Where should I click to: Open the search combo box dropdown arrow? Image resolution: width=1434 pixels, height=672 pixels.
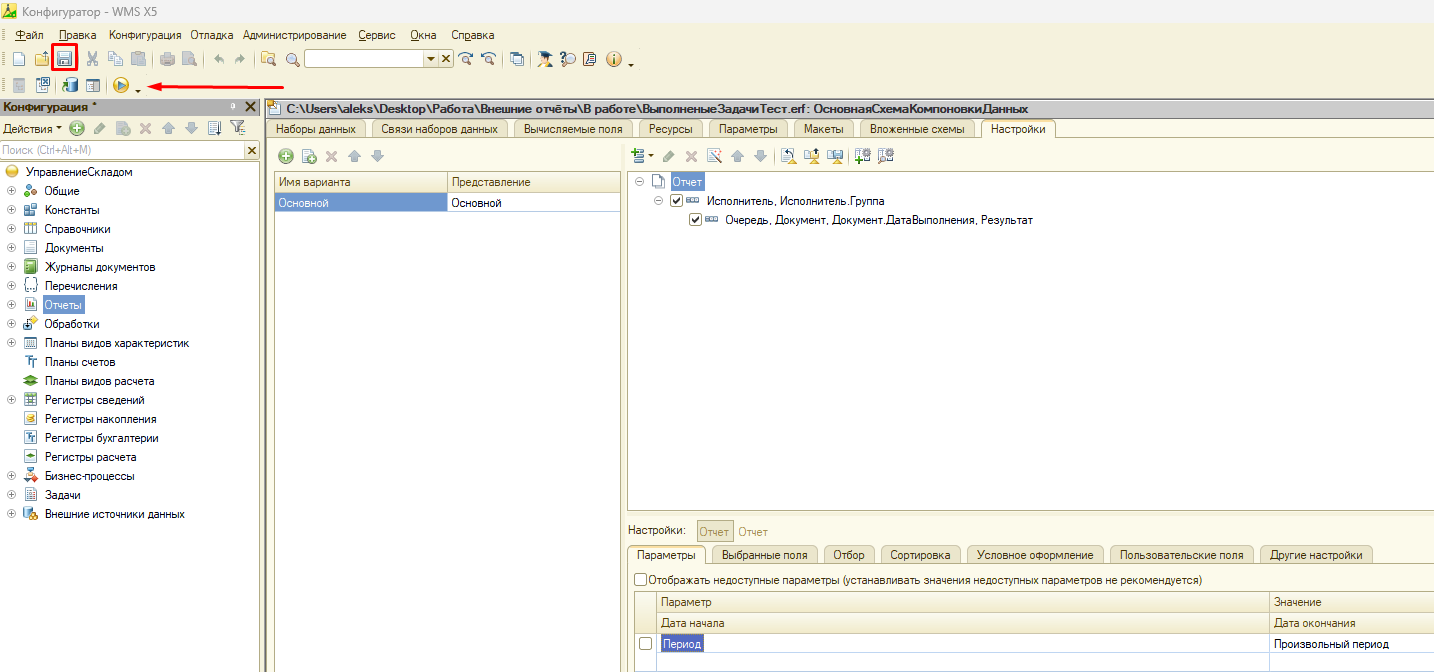[431, 59]
